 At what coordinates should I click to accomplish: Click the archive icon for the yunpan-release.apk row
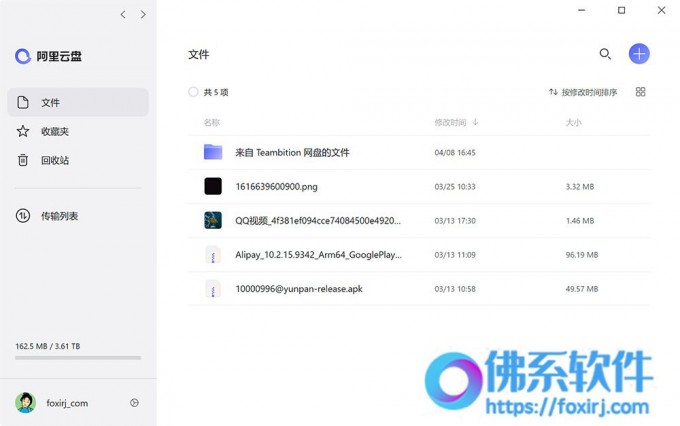pos(213,289)
